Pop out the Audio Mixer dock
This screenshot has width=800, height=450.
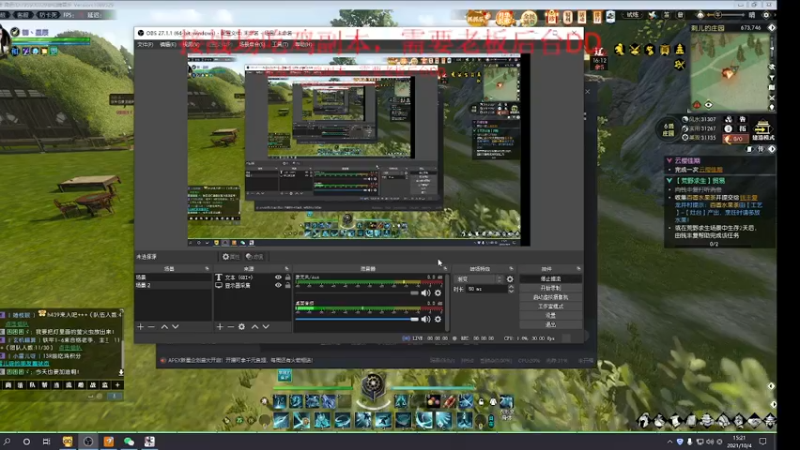tap(445, 268)
